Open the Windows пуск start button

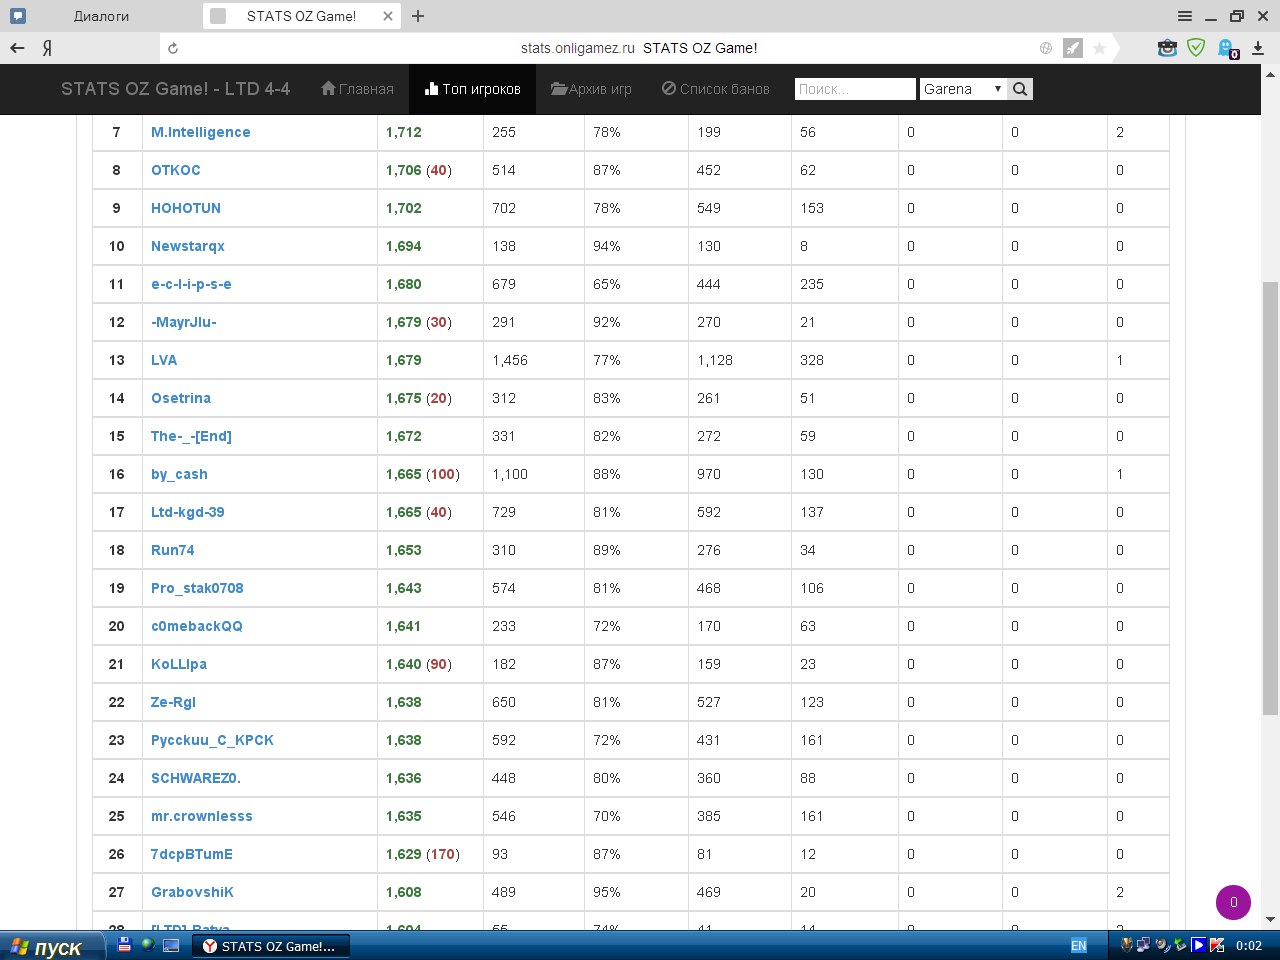pos(53,946)
